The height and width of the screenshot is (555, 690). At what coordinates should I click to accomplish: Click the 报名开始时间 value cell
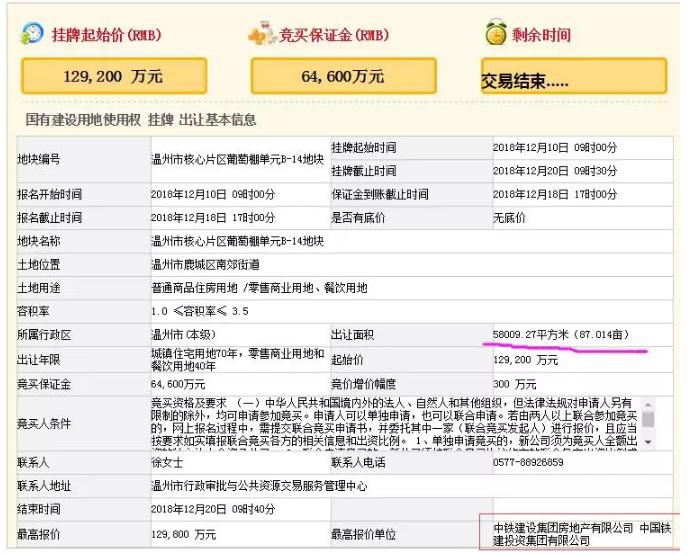pyautogui.click(x=240, y=194)
